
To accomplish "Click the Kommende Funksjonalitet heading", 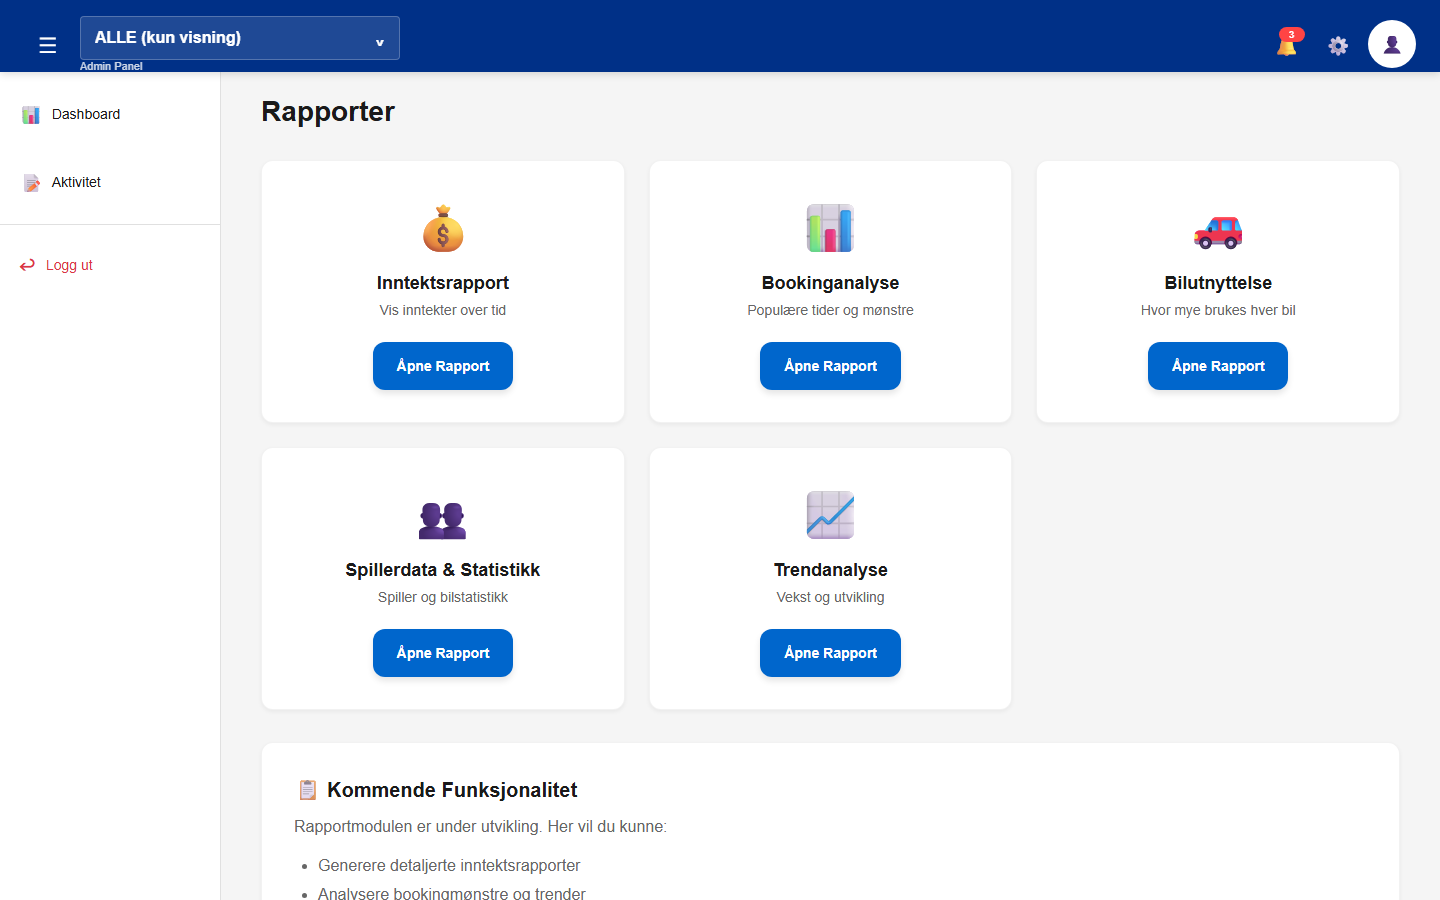I will click(452, 790).
